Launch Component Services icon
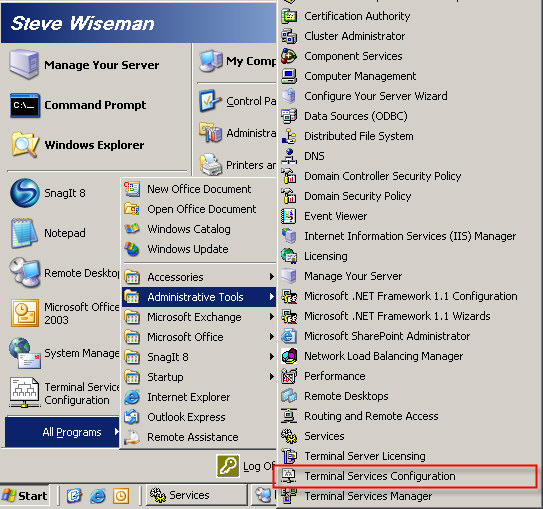Image resolution: width=543 pixels, height=509 pixels. coord(289,56)
